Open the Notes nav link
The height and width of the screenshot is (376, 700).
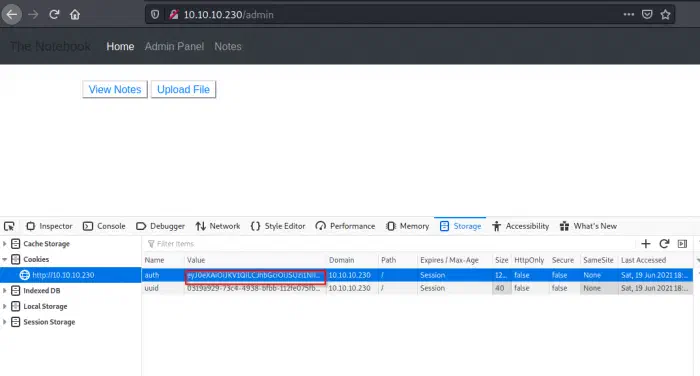(228, 46)
